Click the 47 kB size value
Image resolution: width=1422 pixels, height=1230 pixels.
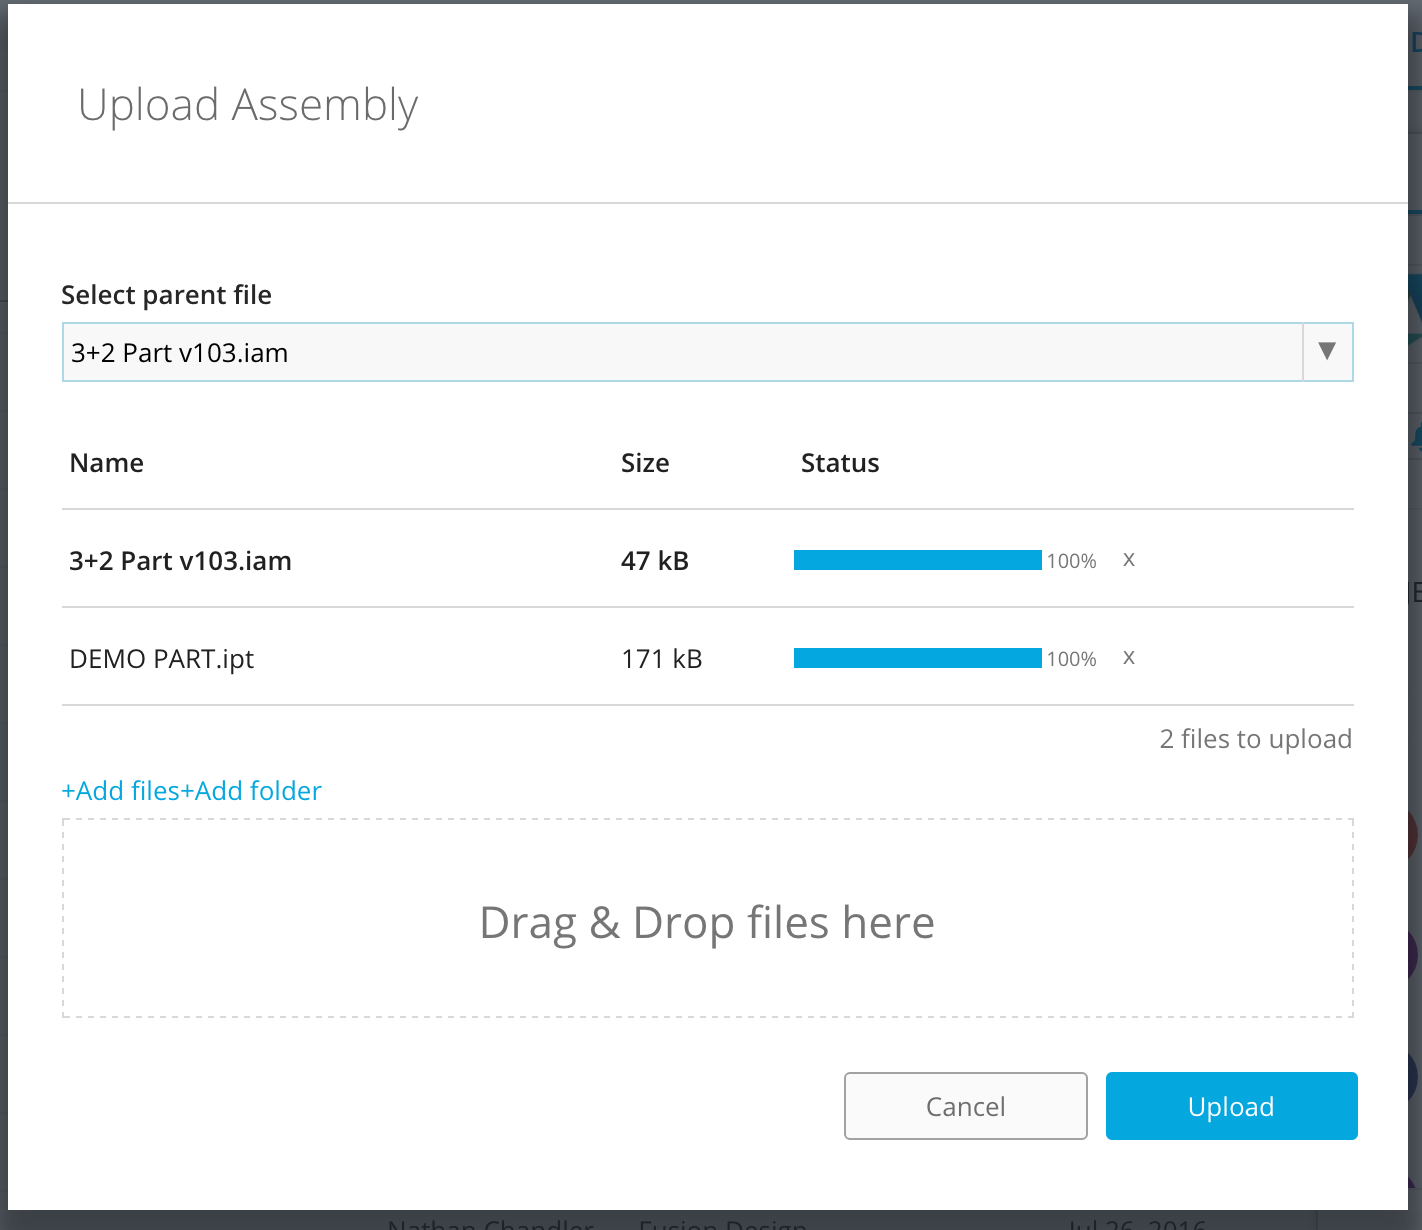655,561
